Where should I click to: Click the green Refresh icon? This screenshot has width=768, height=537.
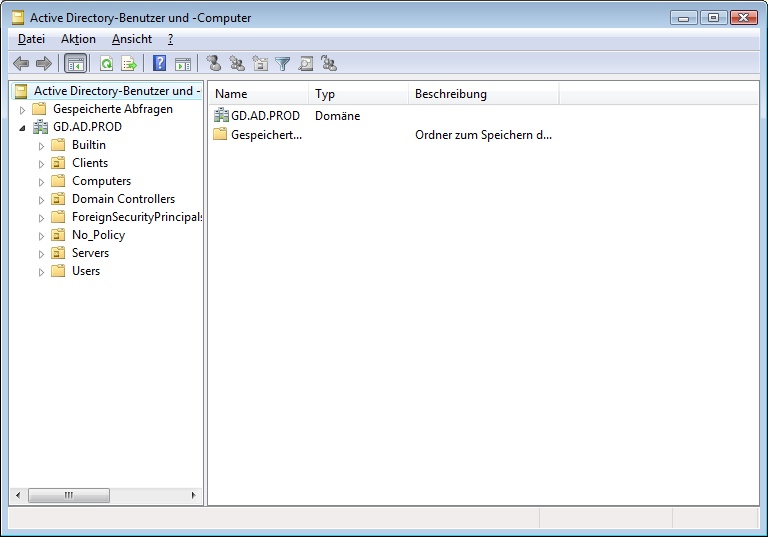[106, 64]
